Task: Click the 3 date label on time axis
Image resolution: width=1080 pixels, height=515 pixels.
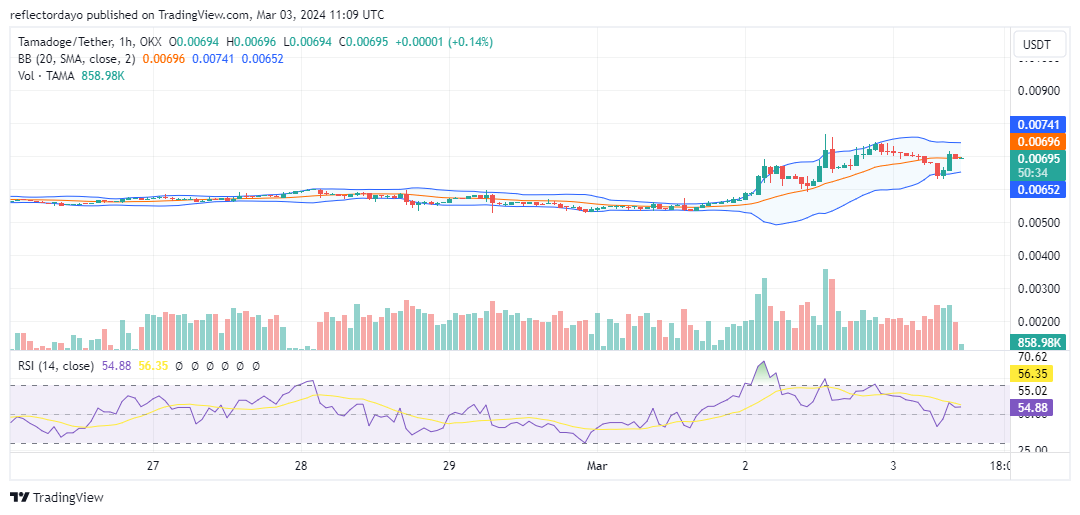Action: coord(893,465)
